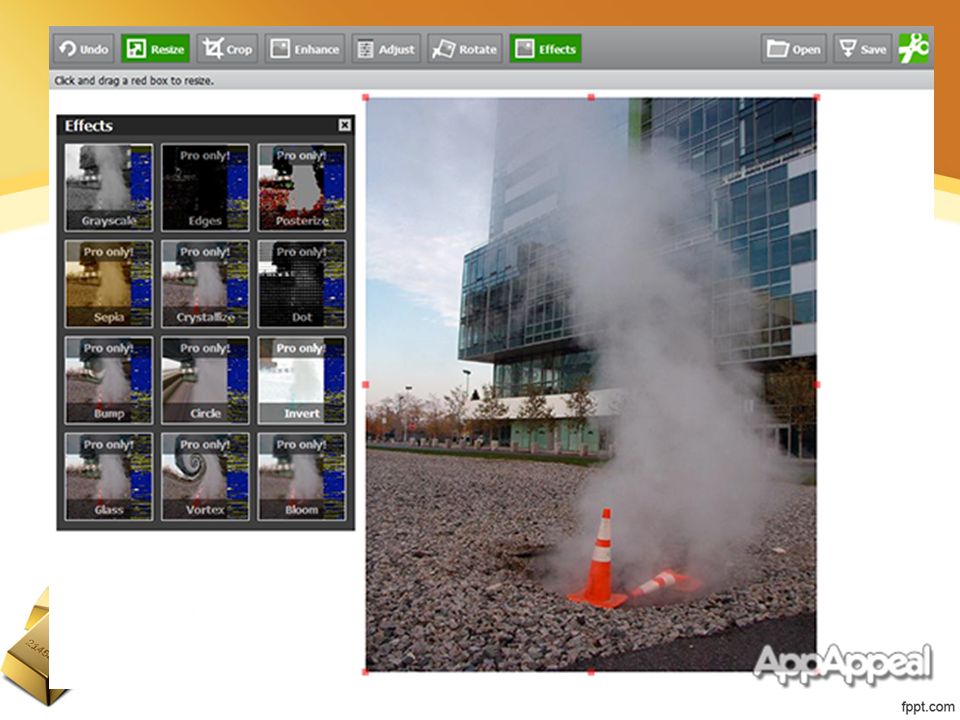This screenshot has width=960, height=720.
Task: Click the top-right red resize handle
Action: [x=817, y=97]
